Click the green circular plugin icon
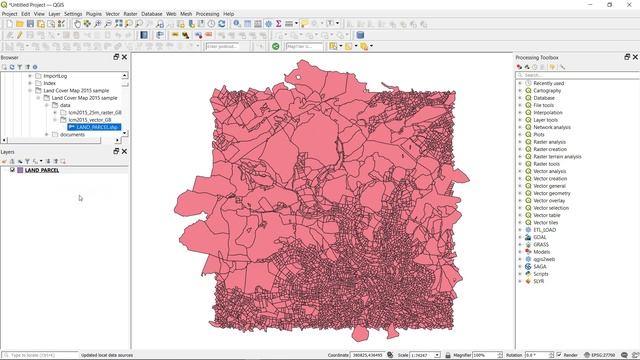 point(276,47)
